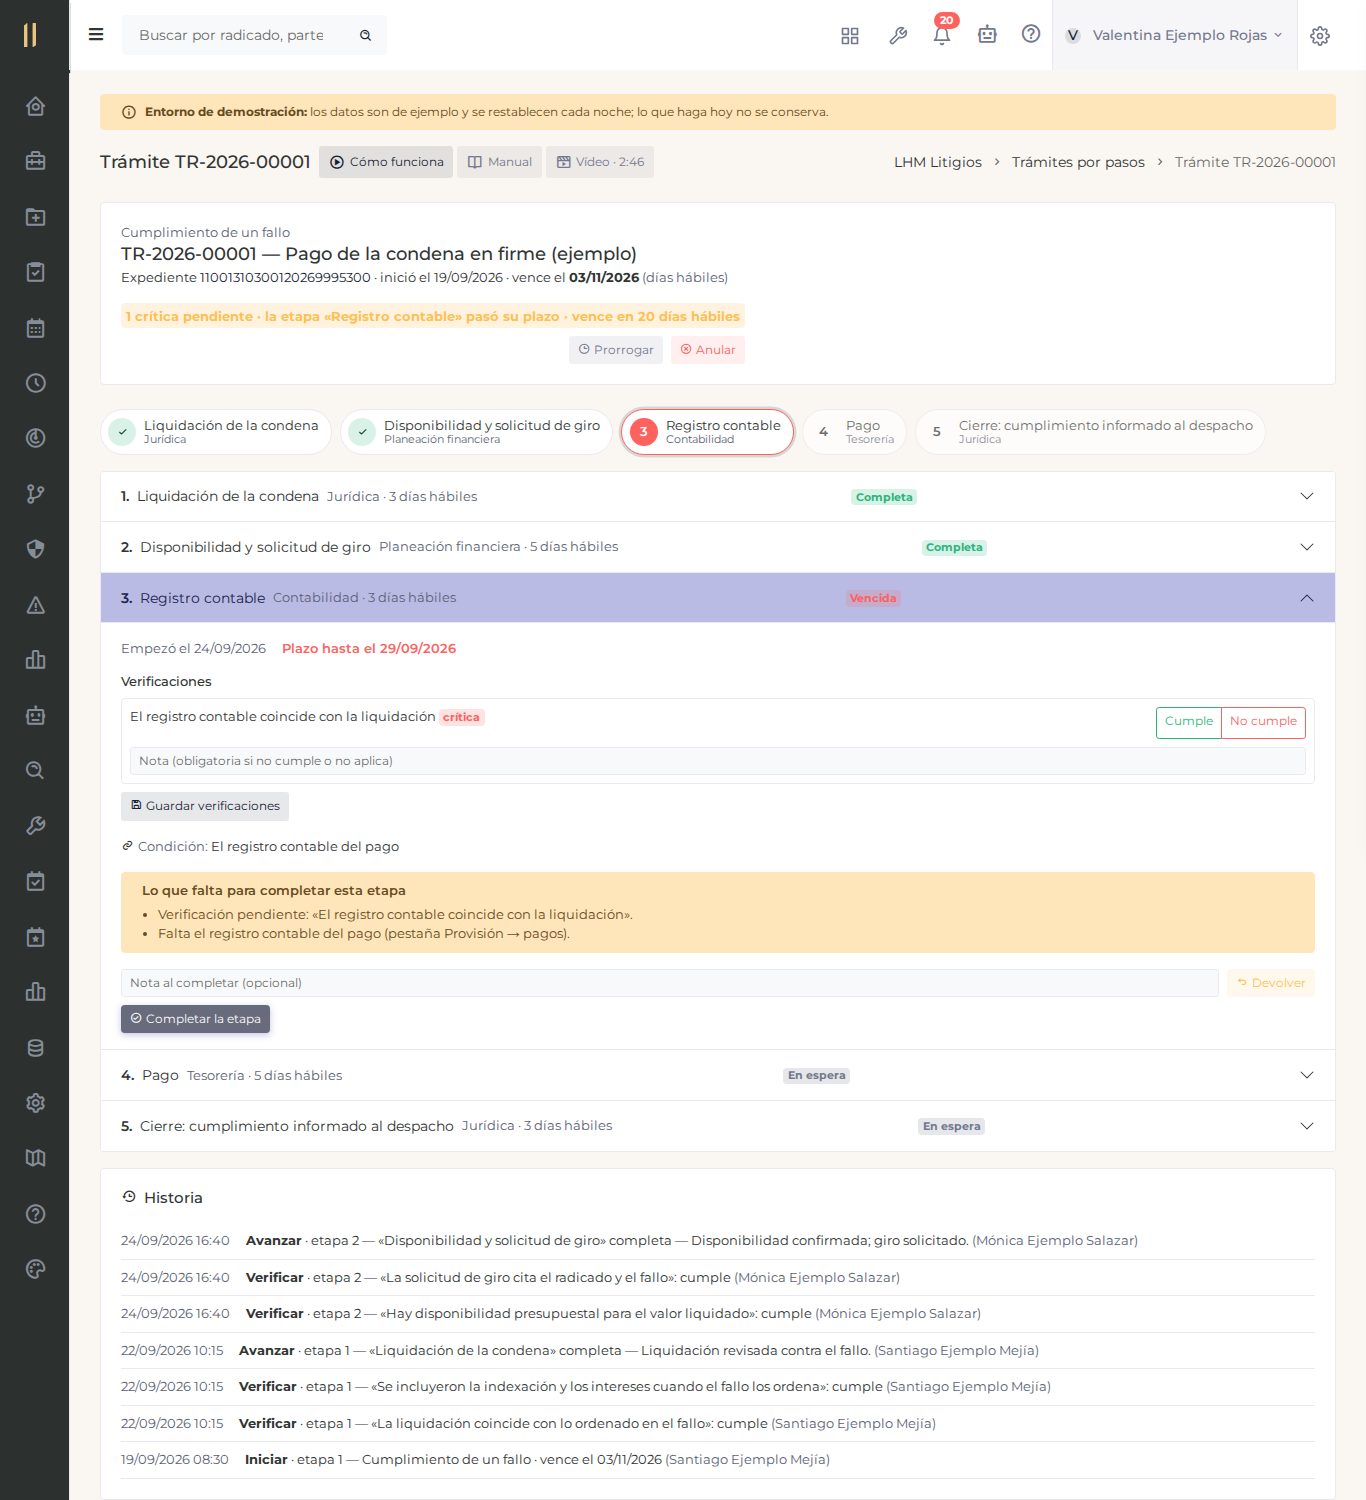Mark verification as No cumple
The image size is (1366, 1500).
pos(1263,722)
